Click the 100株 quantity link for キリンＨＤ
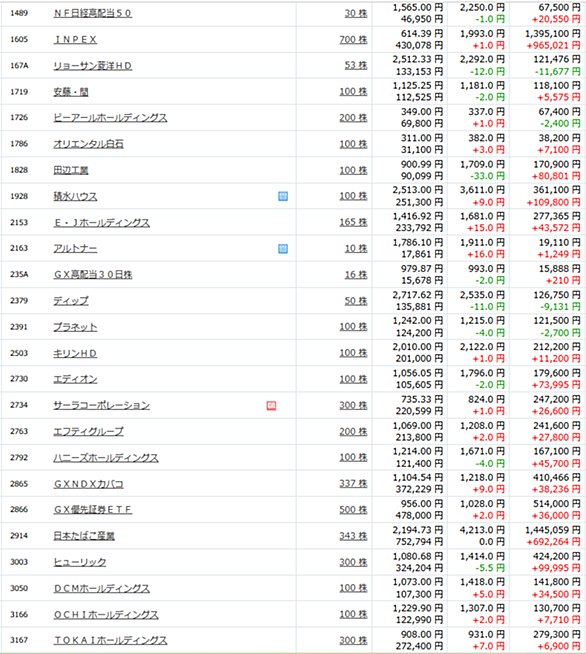This screenshot has height=654, width=586. tap(353, 353)
